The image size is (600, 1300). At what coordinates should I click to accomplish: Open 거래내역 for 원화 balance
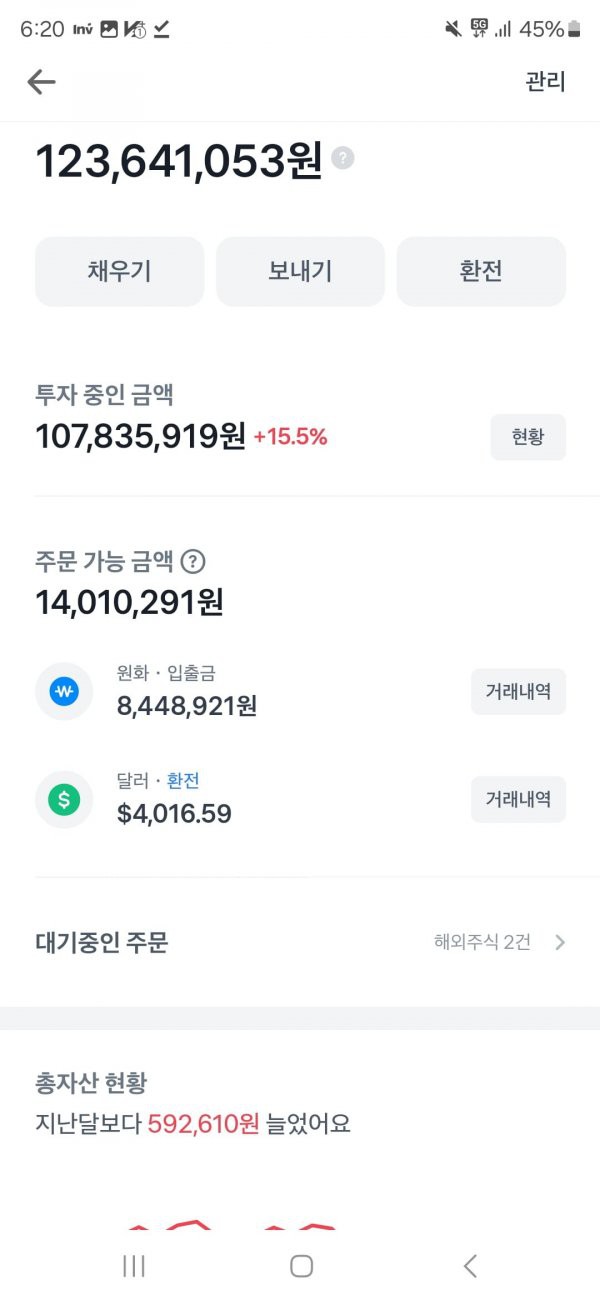[x=518, y=691]
